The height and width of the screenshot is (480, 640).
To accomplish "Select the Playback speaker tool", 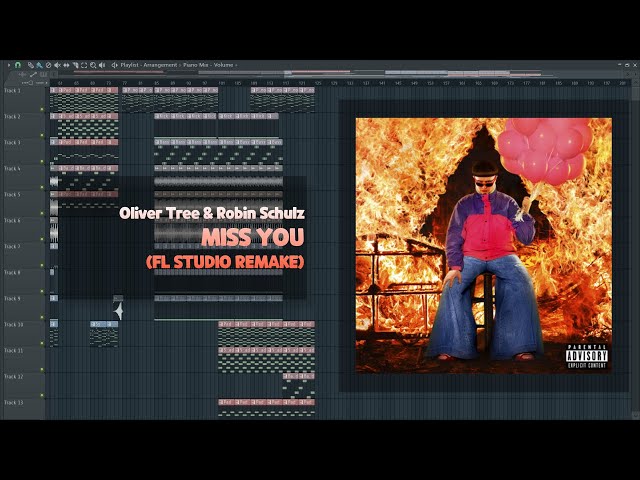I will (102, 65).
